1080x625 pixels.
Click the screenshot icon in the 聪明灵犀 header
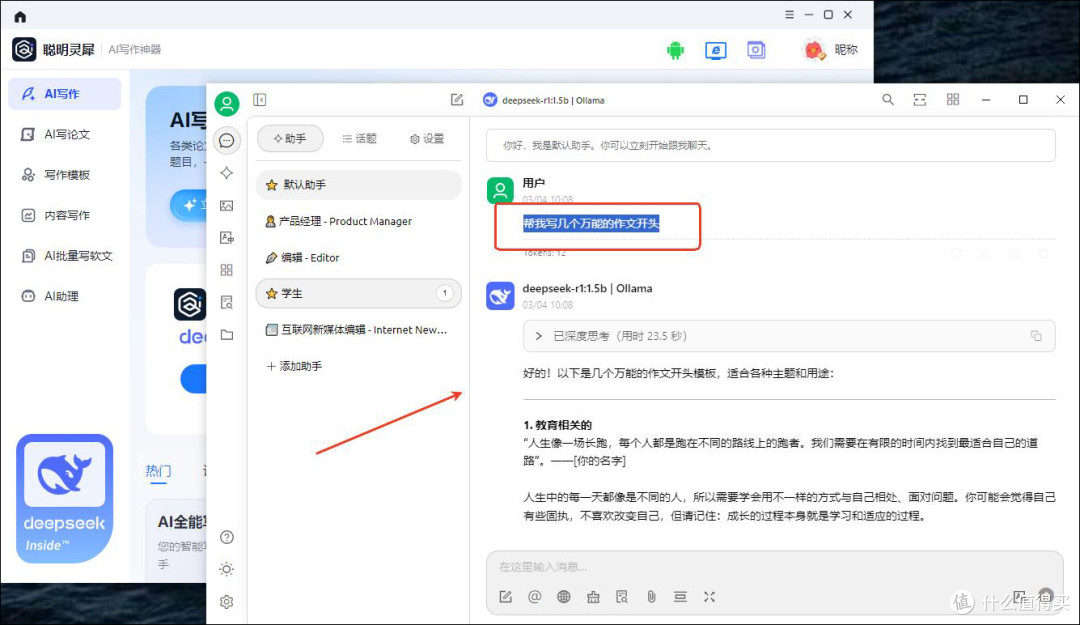(x=756, y=50)
